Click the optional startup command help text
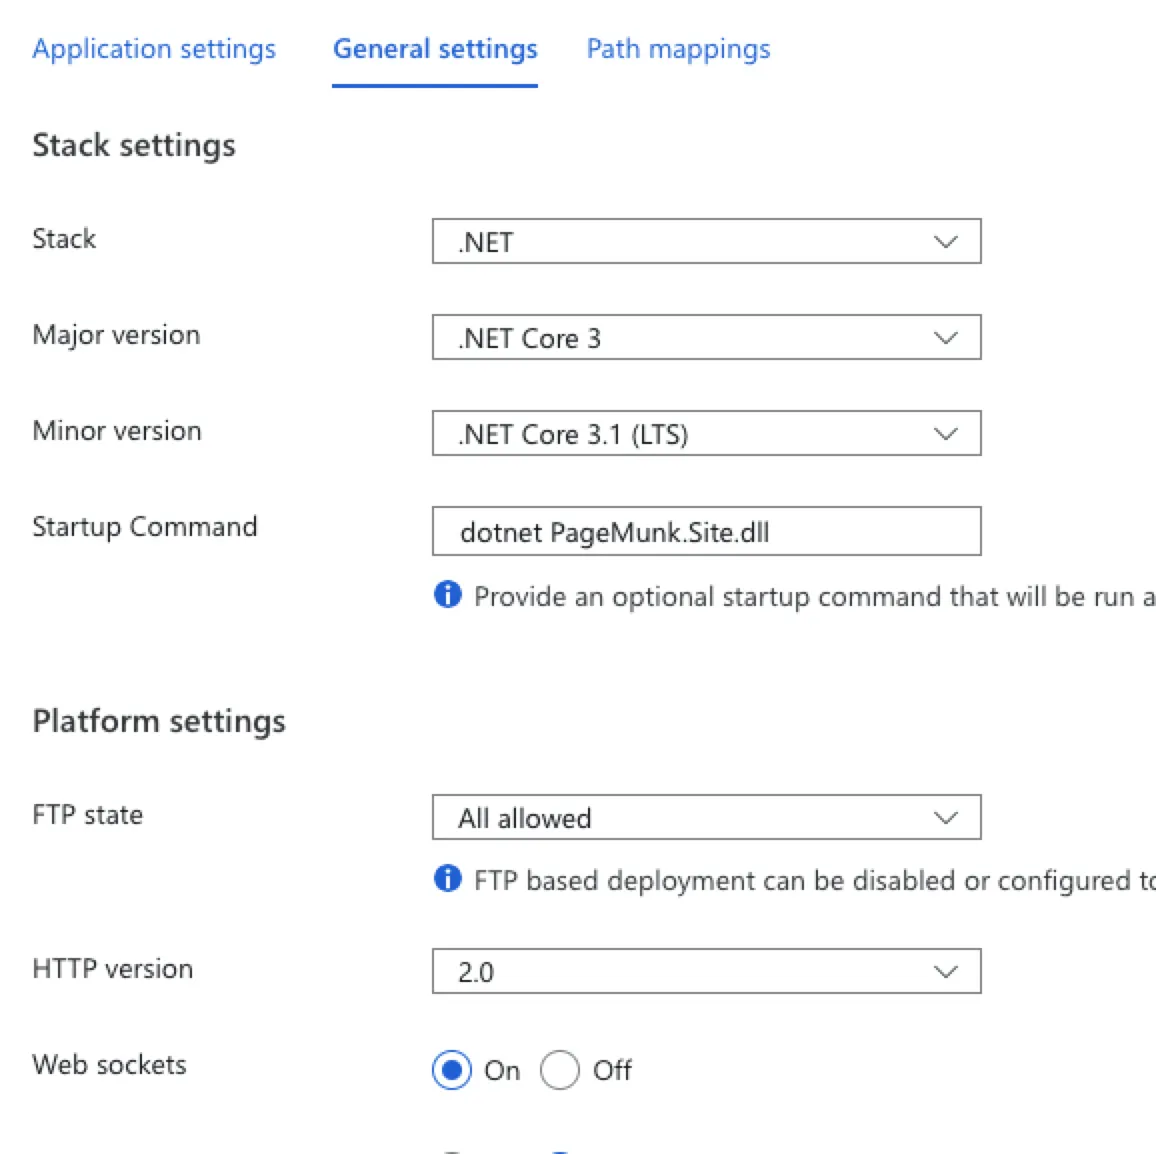1156x1154 pixels. coord(812,597)
